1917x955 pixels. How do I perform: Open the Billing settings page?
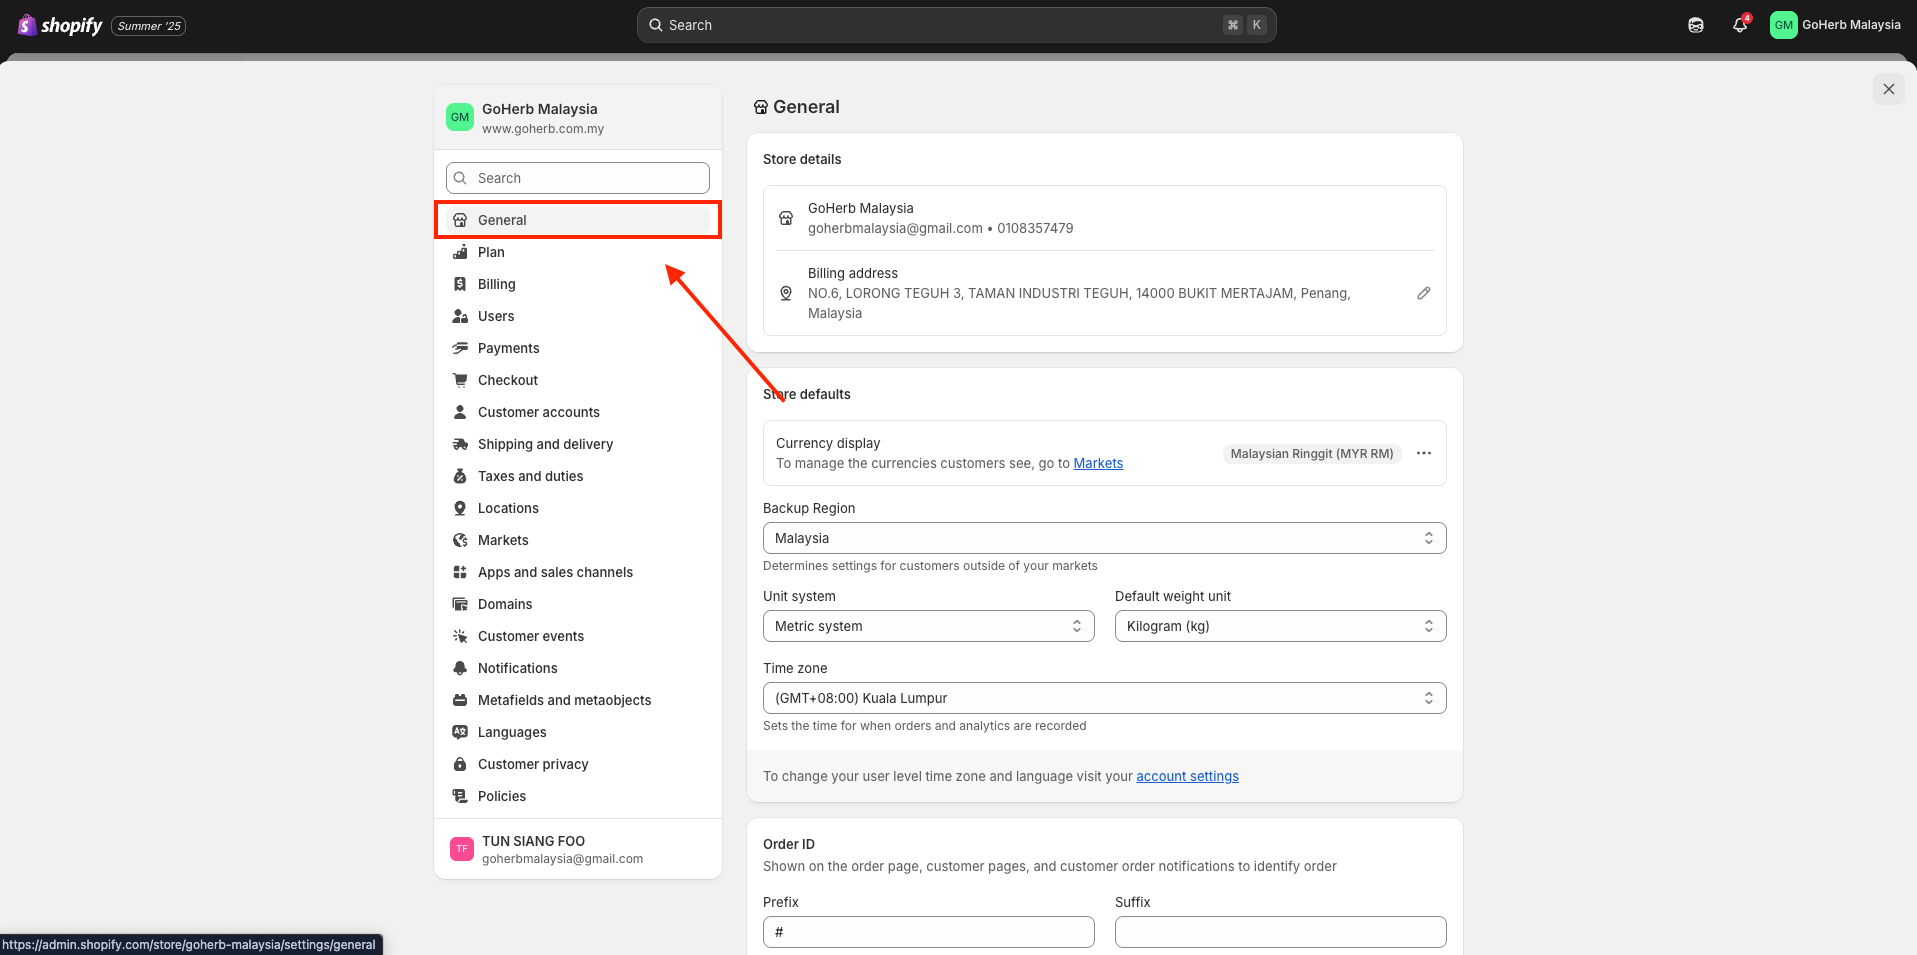coord(578,284)
